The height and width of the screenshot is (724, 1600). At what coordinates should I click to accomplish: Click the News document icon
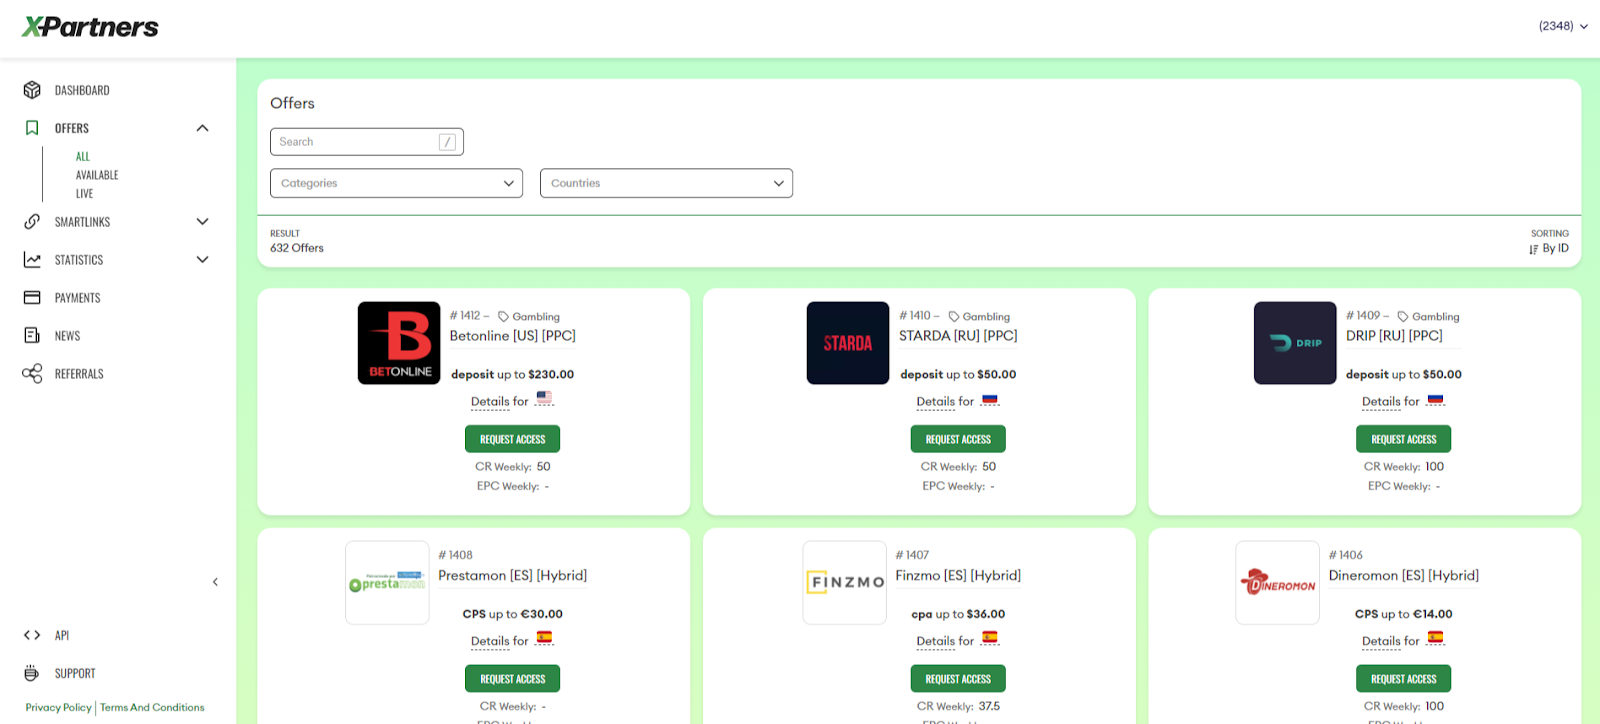click(32, 336)
